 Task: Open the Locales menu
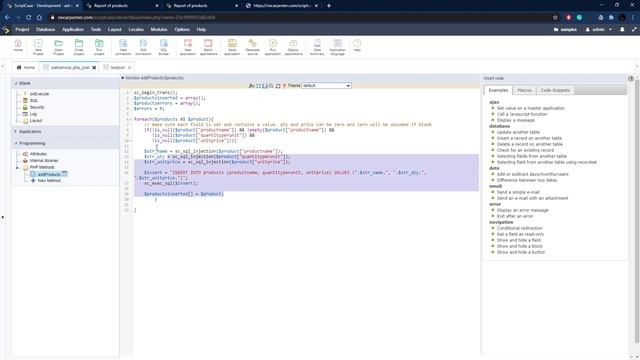[136, 29]
